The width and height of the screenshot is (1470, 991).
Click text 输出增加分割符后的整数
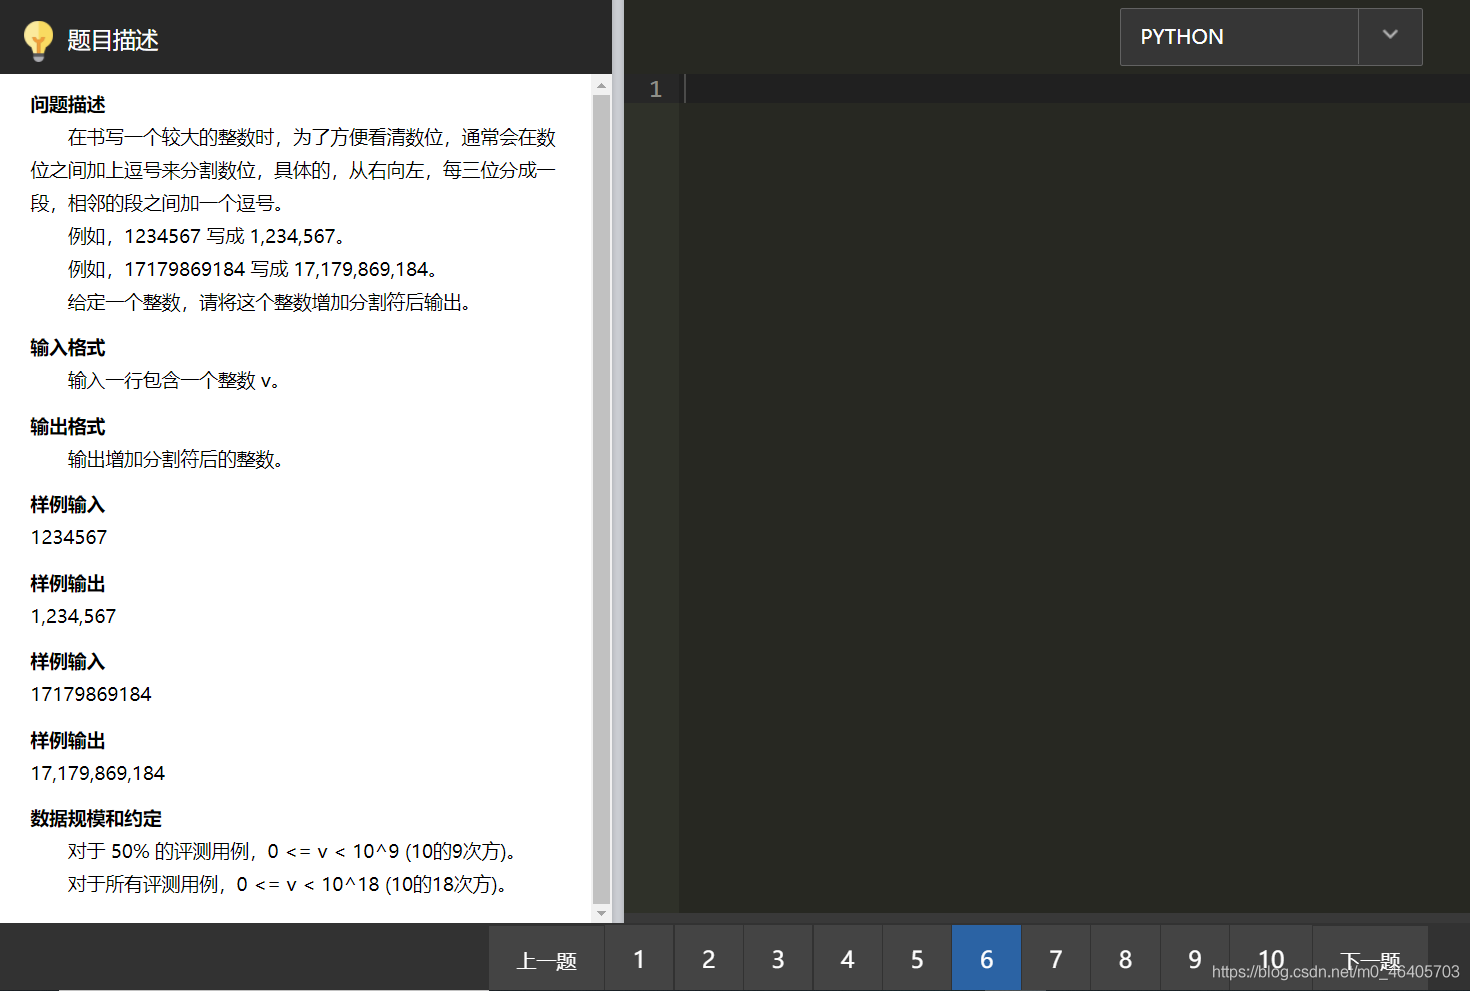176,460
